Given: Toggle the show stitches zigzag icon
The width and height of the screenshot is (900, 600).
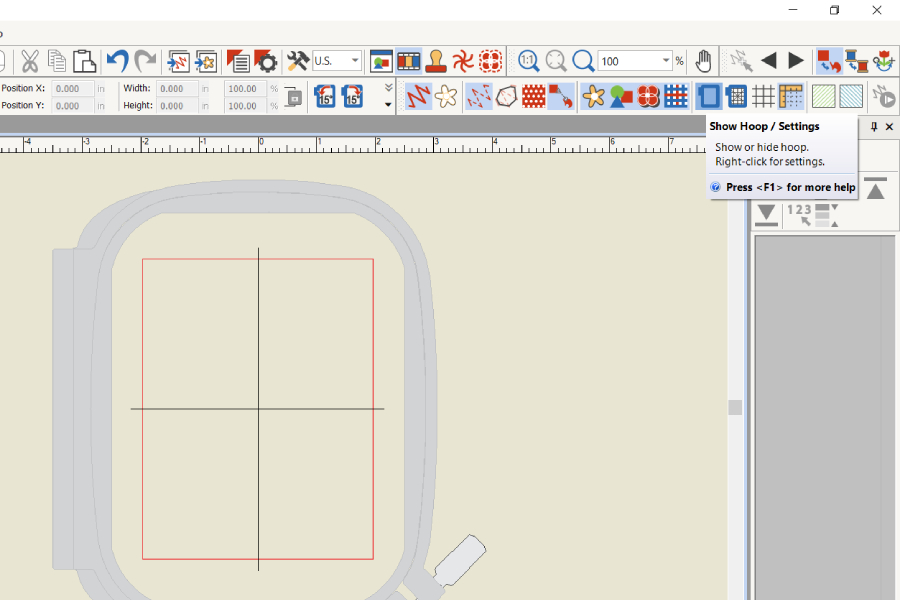Looking at the screenshot, I should click(x=418, y=96).
